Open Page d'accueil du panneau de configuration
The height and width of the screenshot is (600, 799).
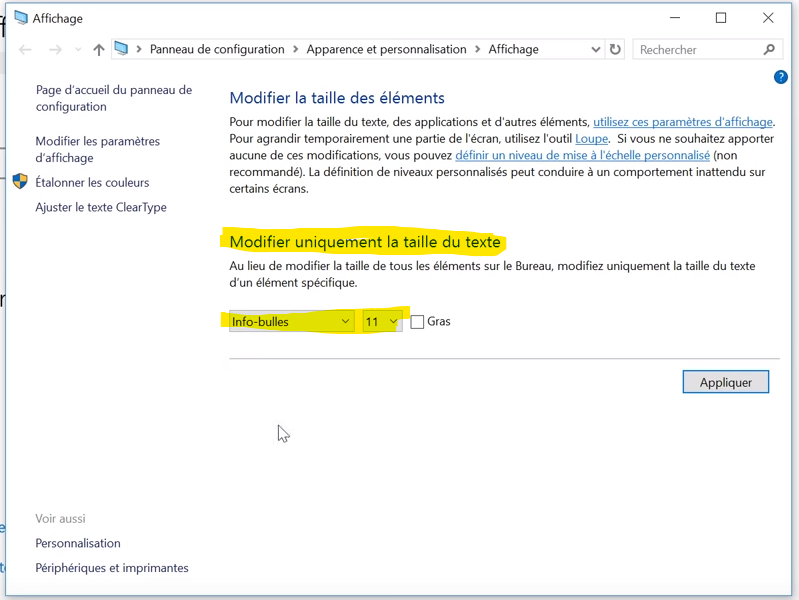[114, 98]
